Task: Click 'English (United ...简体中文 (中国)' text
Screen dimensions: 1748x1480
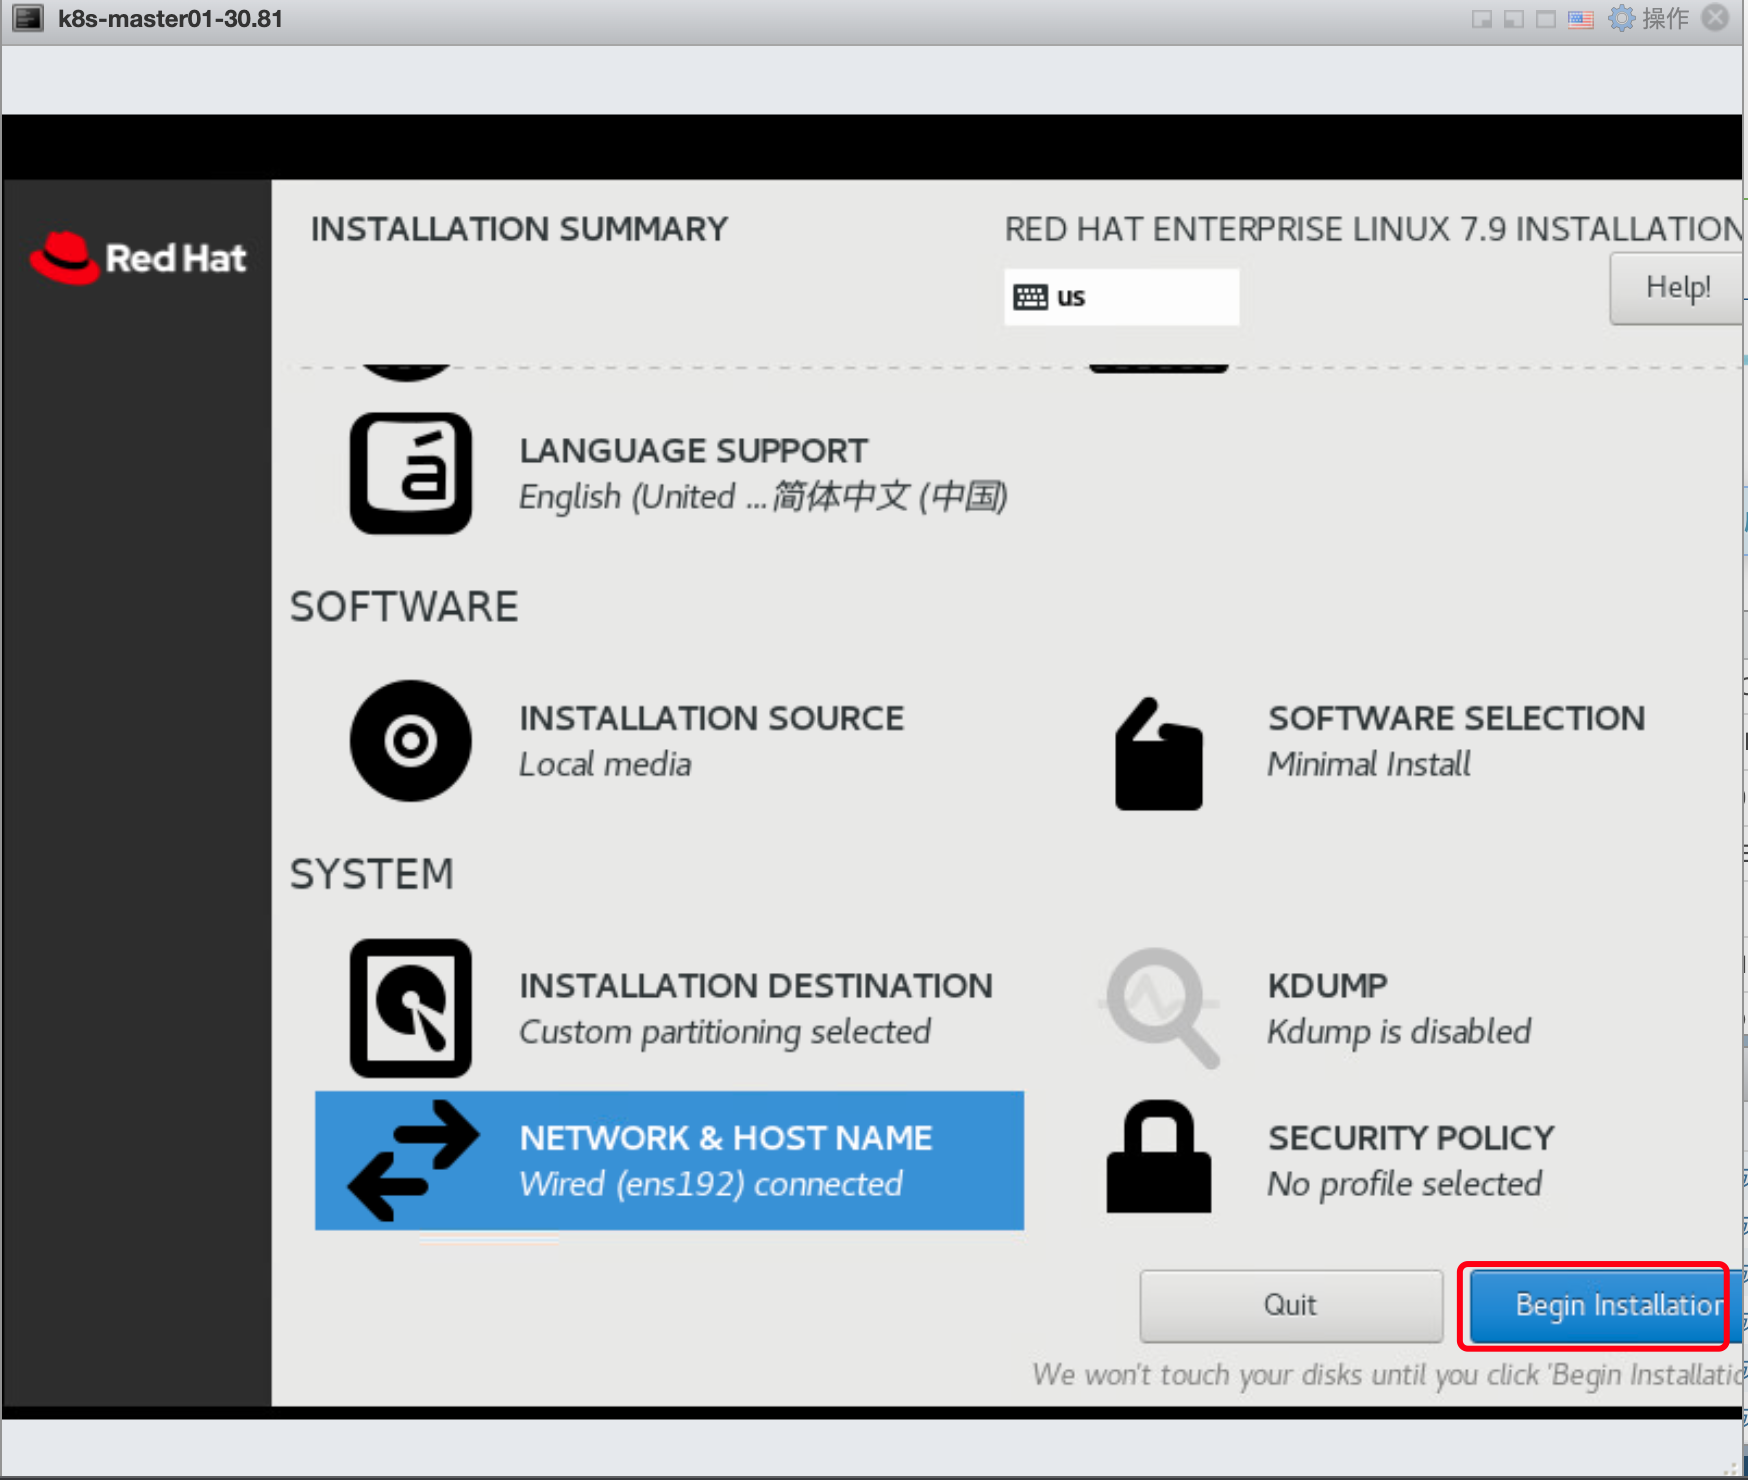Action: (x=763, y=497)
